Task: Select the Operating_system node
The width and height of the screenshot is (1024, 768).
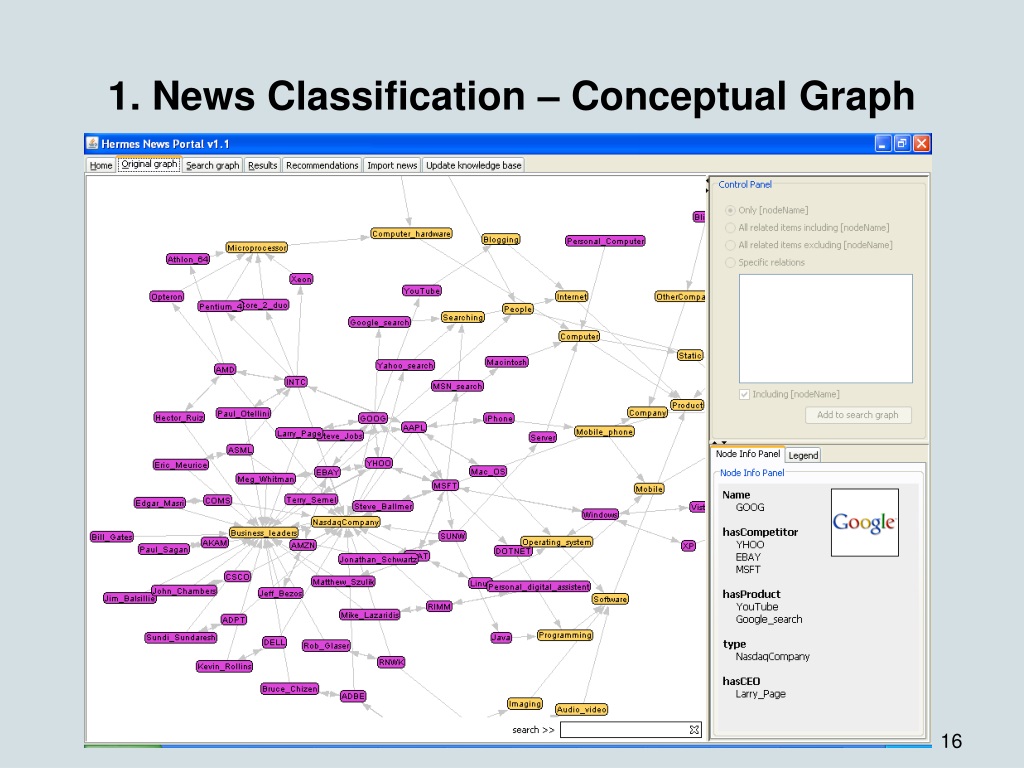Action: [x=557, y=542]
